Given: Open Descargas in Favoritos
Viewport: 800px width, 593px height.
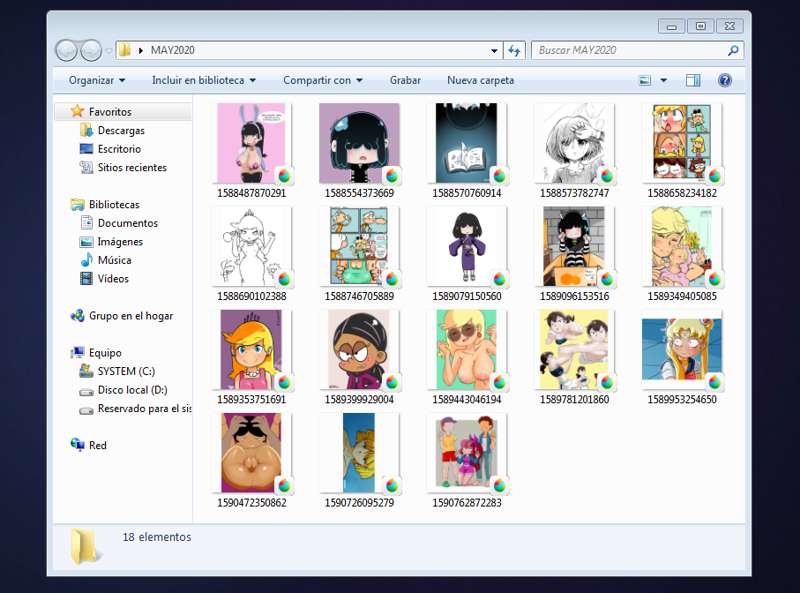Looking at the screenshot, I should pyautogui.click(x=120, y=131).
